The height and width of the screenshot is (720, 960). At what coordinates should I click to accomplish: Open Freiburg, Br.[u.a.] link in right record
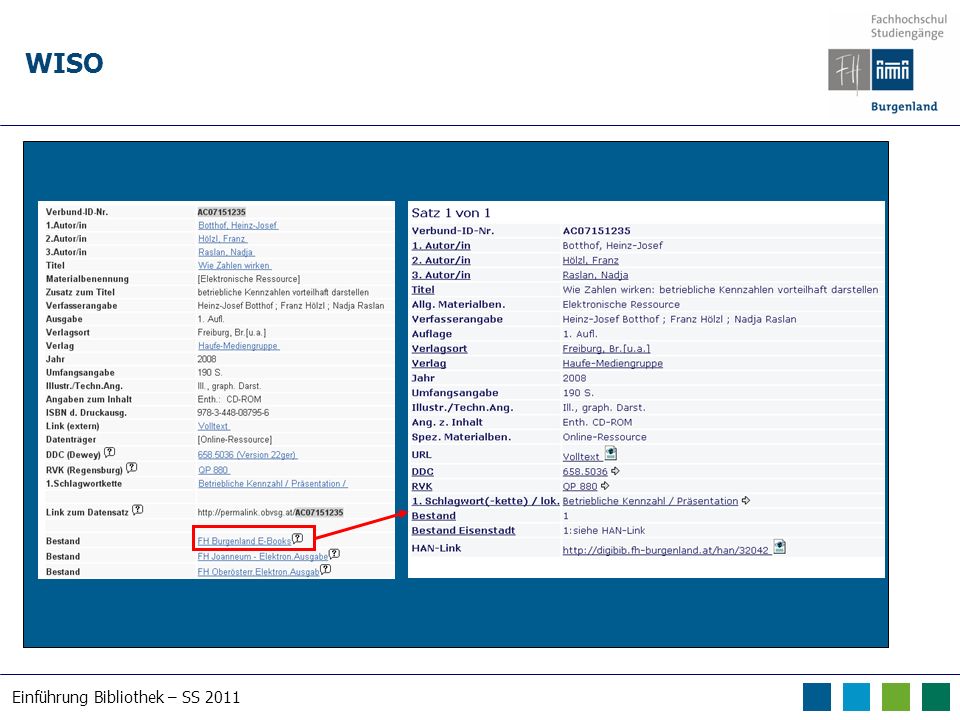tap(606, 348)
